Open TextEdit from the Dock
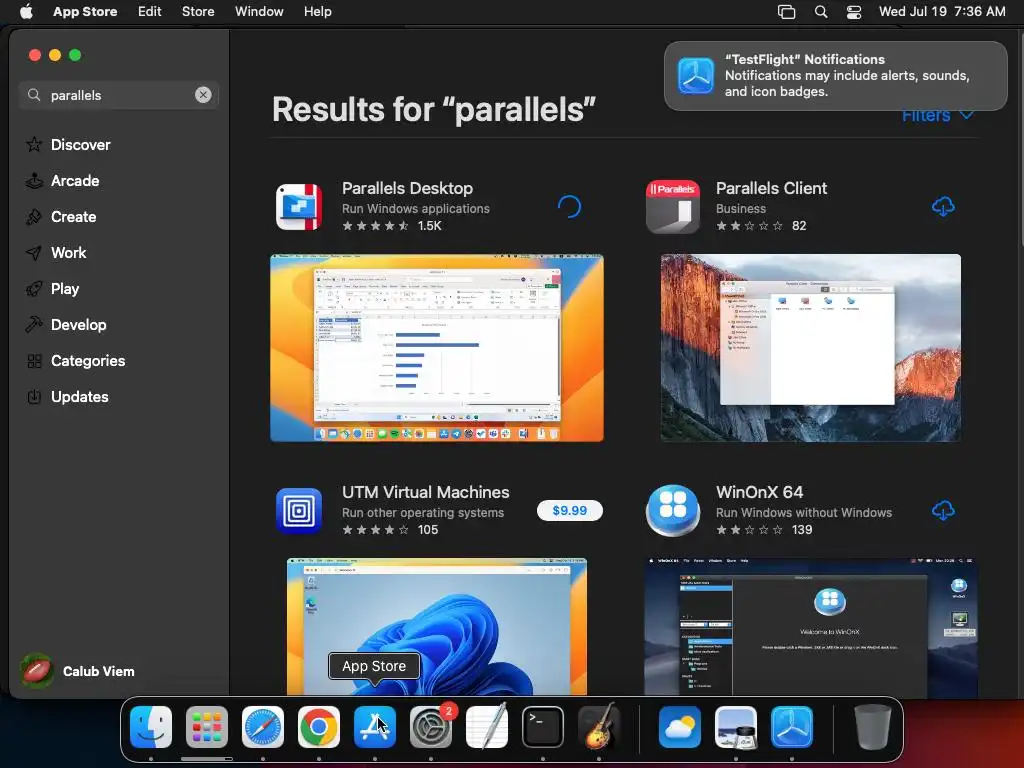This screenshot has width=1024, height=768. 487,727
